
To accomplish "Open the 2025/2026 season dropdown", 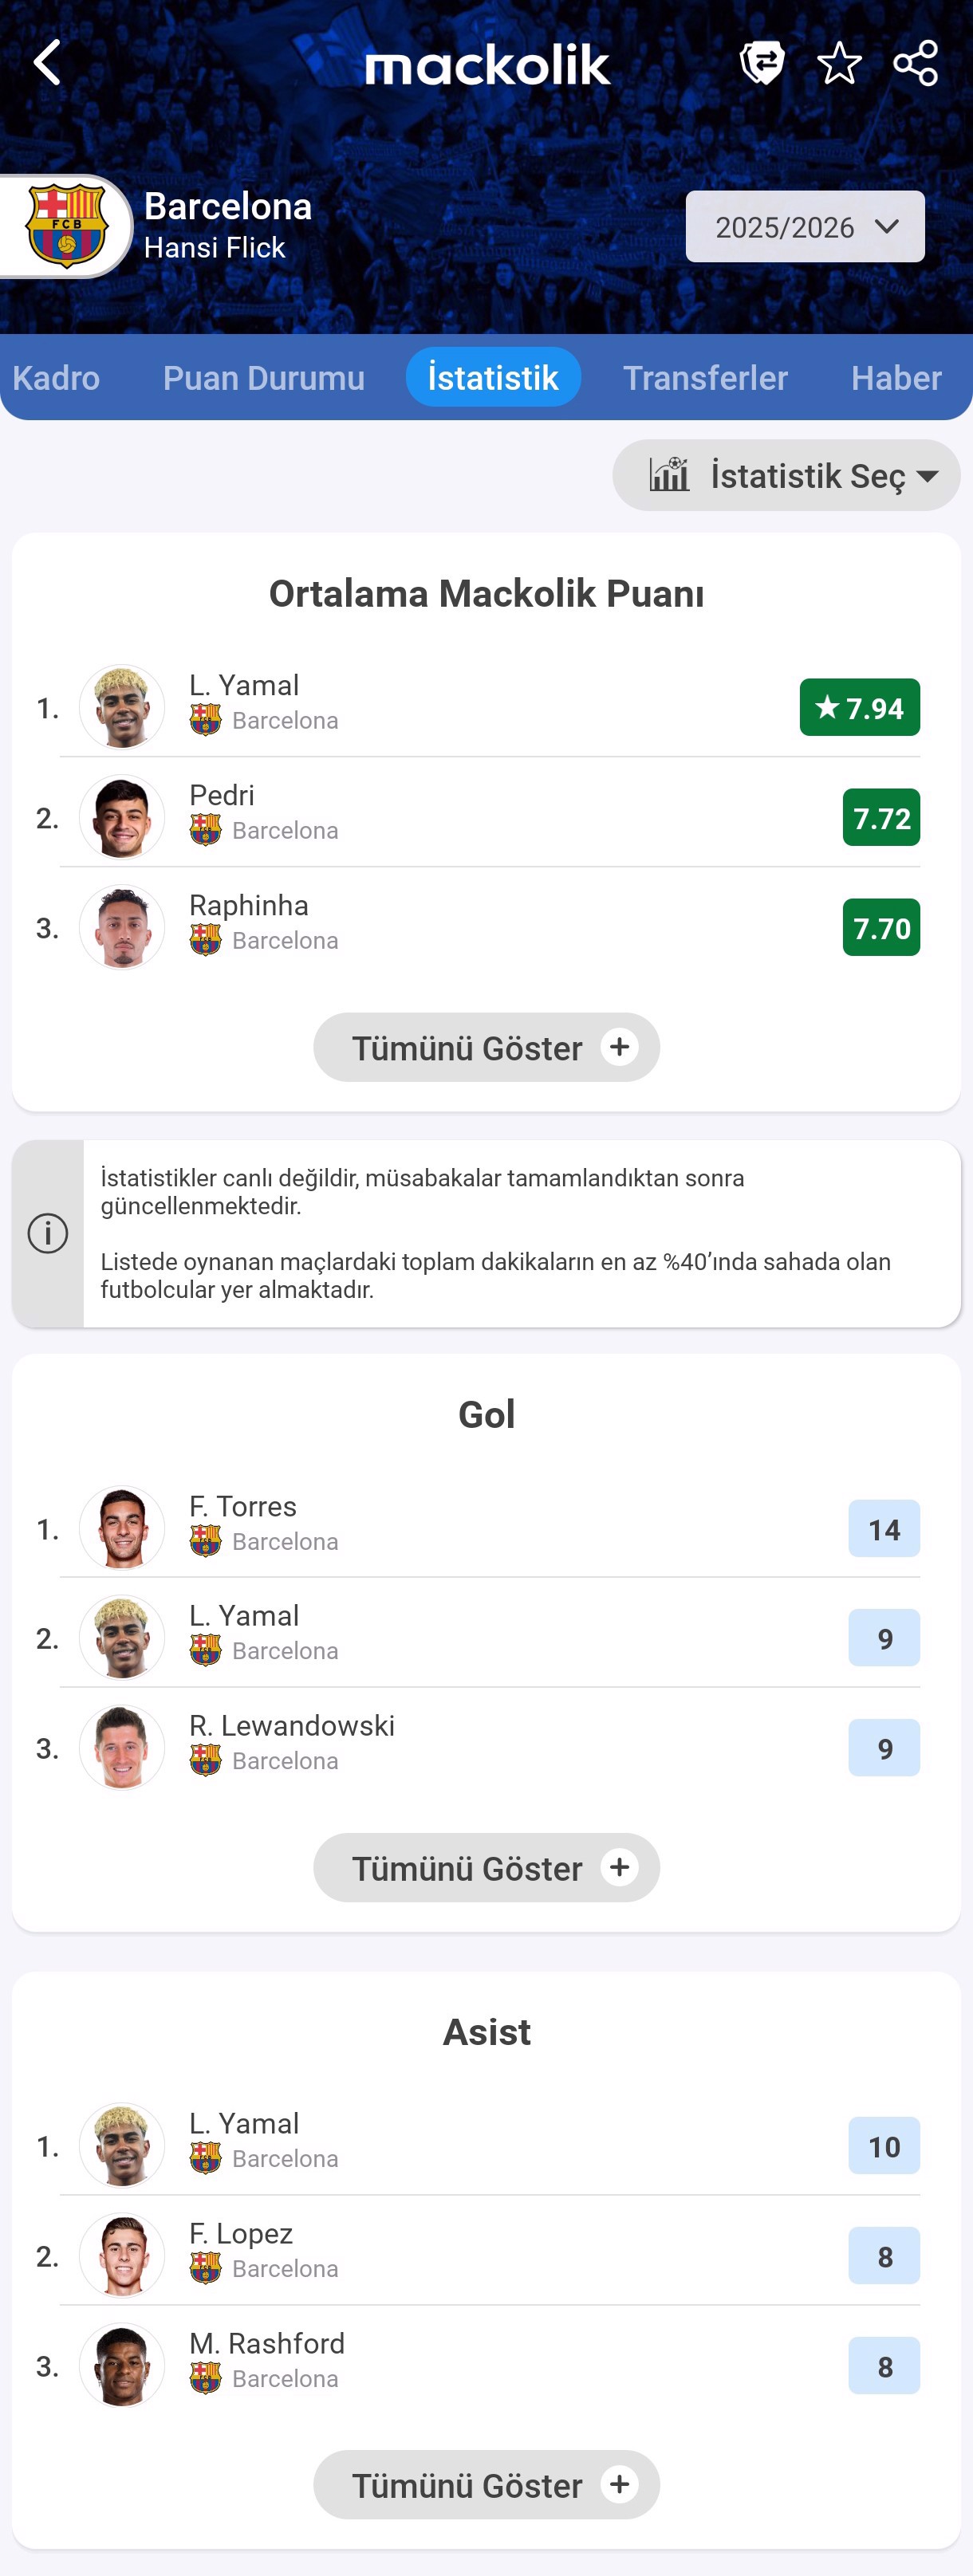I will (x=805, y=227).
